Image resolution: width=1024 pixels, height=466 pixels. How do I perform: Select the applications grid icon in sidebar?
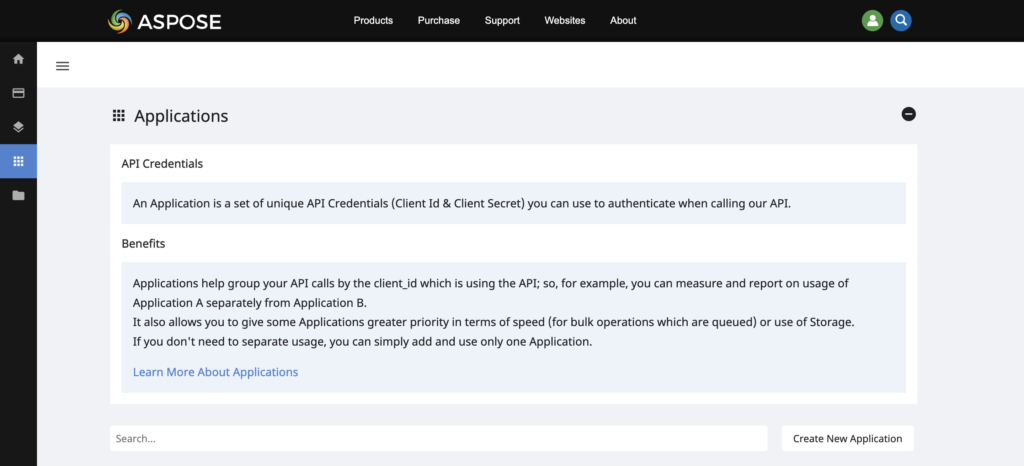click(x=18, y=161)
